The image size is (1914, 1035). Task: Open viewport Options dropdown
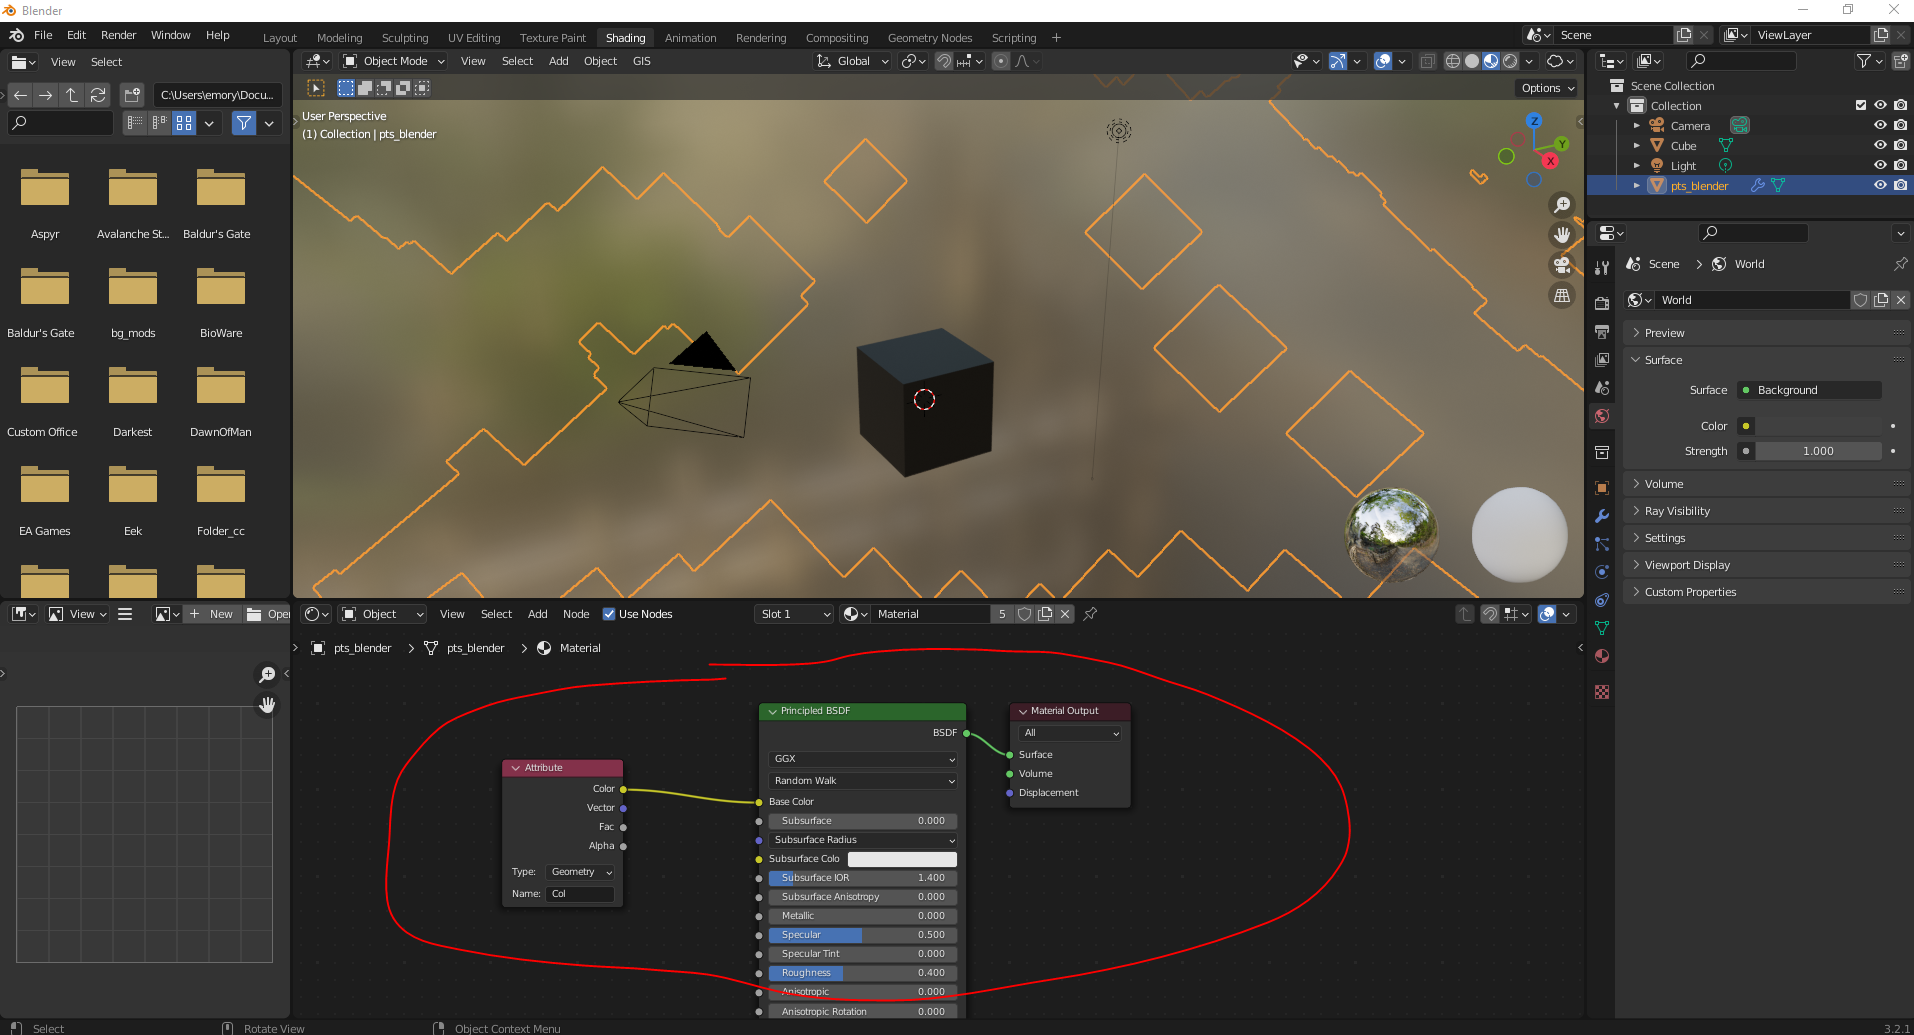click(x=1547, y=88)
